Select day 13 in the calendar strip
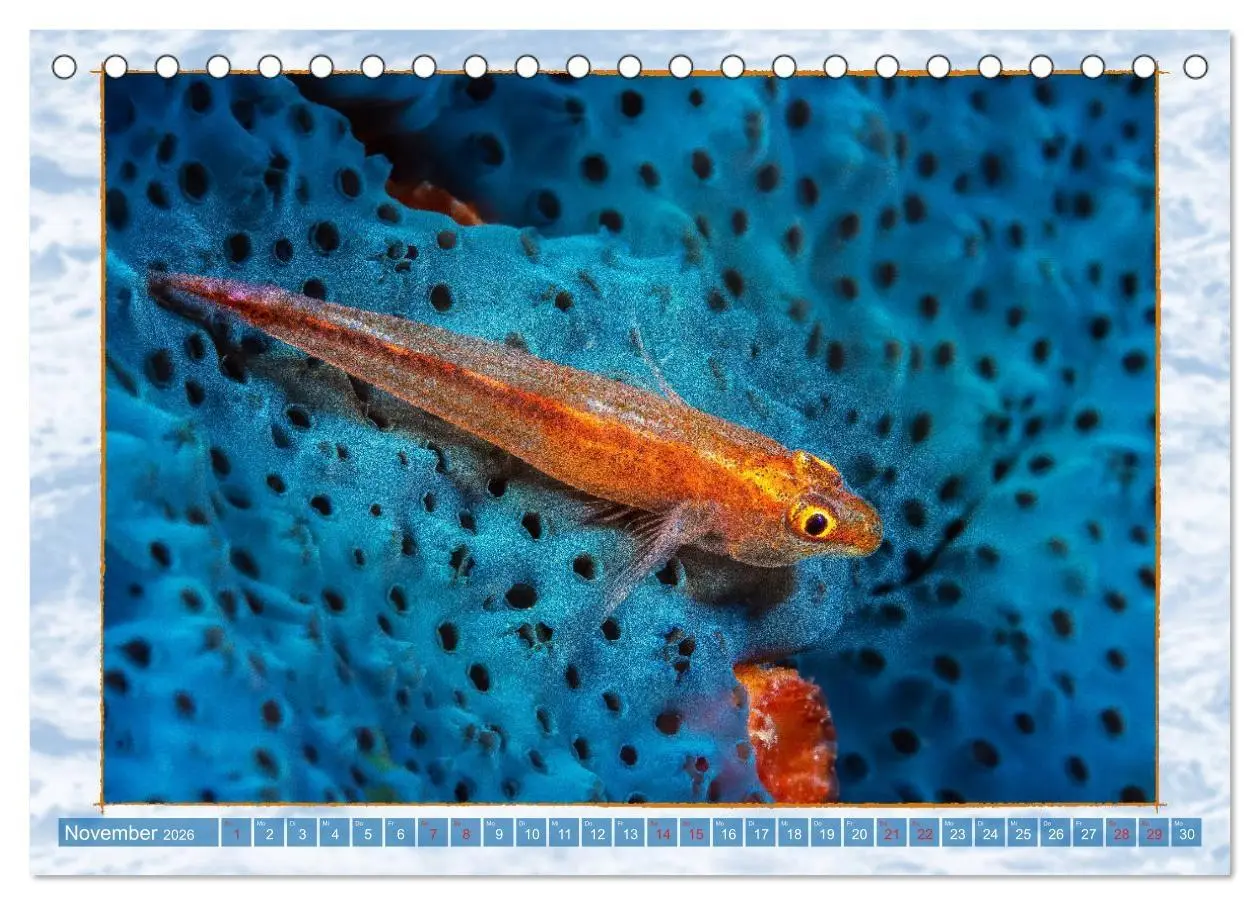Viewport: 1260px width, 905px height. [x=630, y=833]
